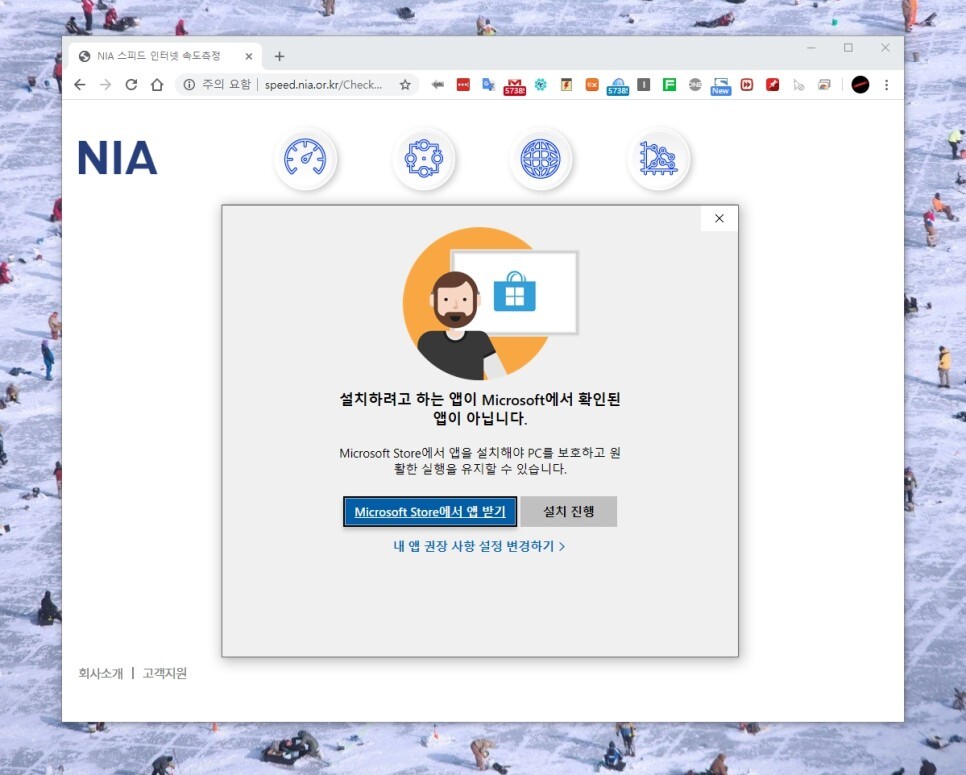Close the Microsoft app warning dialog
The height and width of the screenshot is (775, 966).
tap(719, 218)
